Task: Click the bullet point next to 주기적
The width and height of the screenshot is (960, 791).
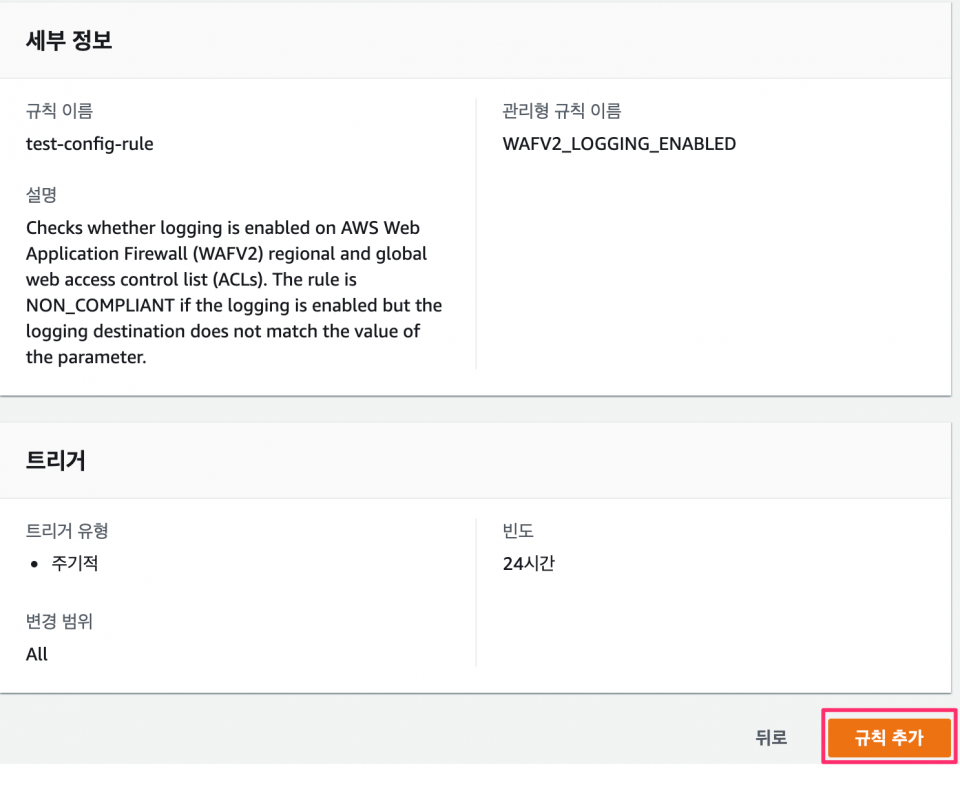Action: [x=33, y=562]
